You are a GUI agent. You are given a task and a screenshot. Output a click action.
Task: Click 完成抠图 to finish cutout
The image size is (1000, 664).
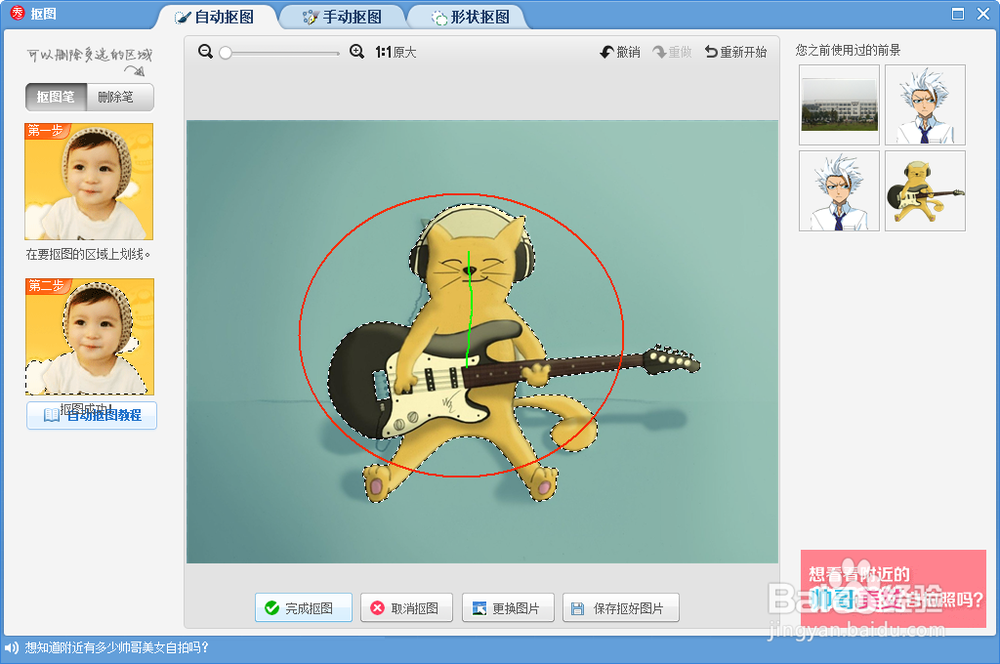click(x=304, y=608)
